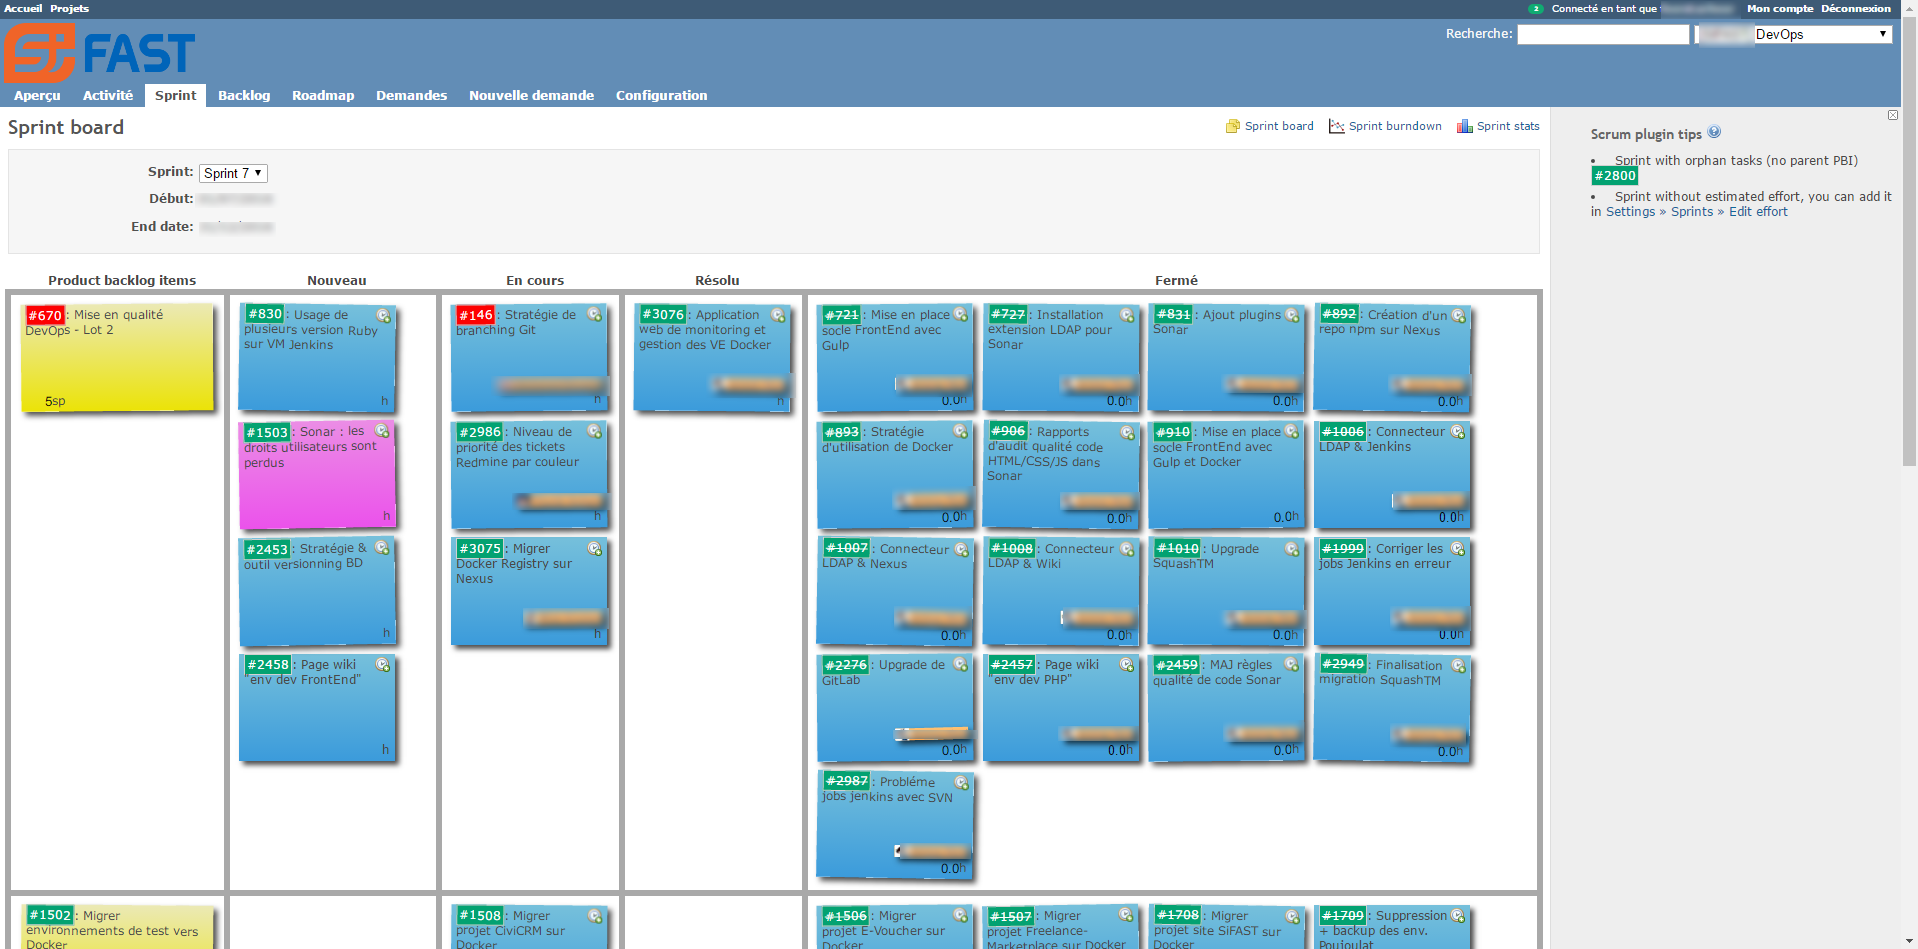Open magnifier icon on task #2987 card
The height and width of the screenshot is (949, 1918).
(961, 782)
